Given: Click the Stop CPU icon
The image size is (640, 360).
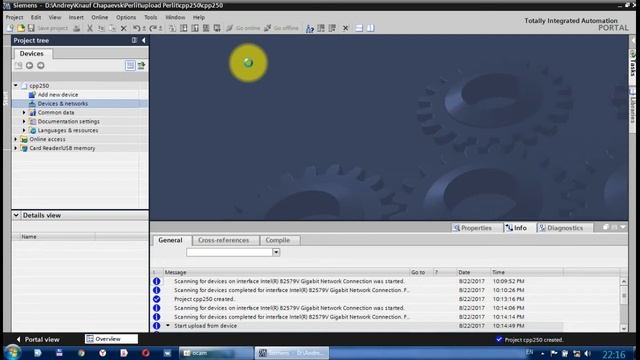Looking at the screenshot, I should coord(332,28).
